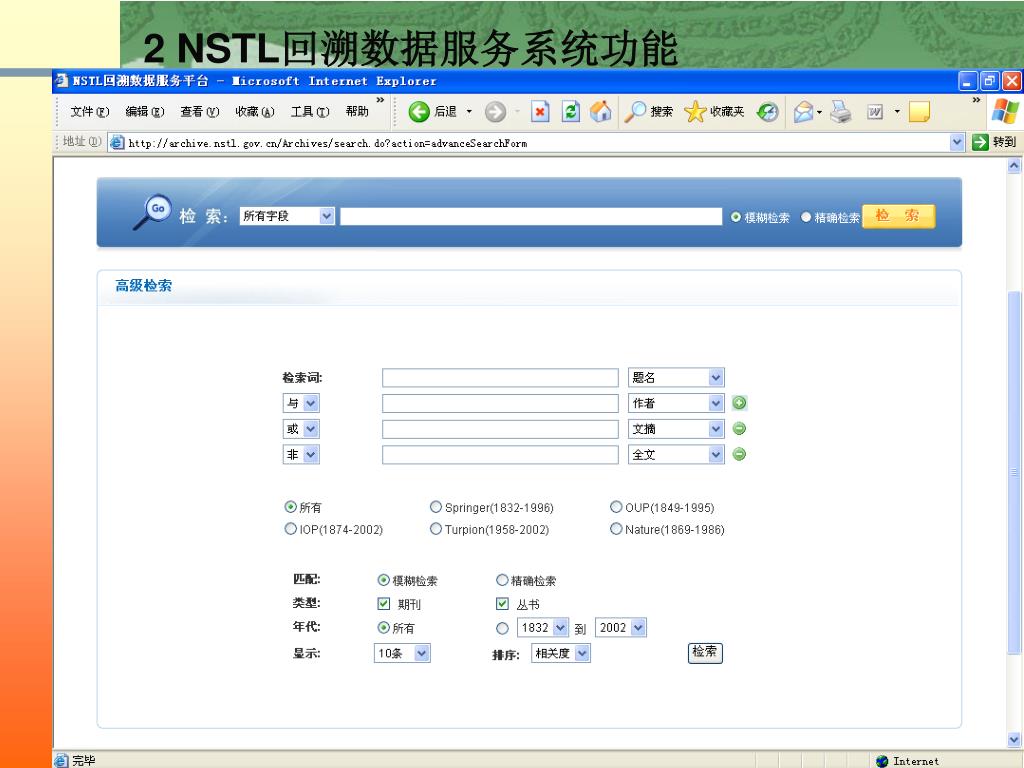Image resolution: width=1024 pixels, height=768 pixels.
Task: Select 精确检索 radio in 匹配 row
Action: coord(502,580)
